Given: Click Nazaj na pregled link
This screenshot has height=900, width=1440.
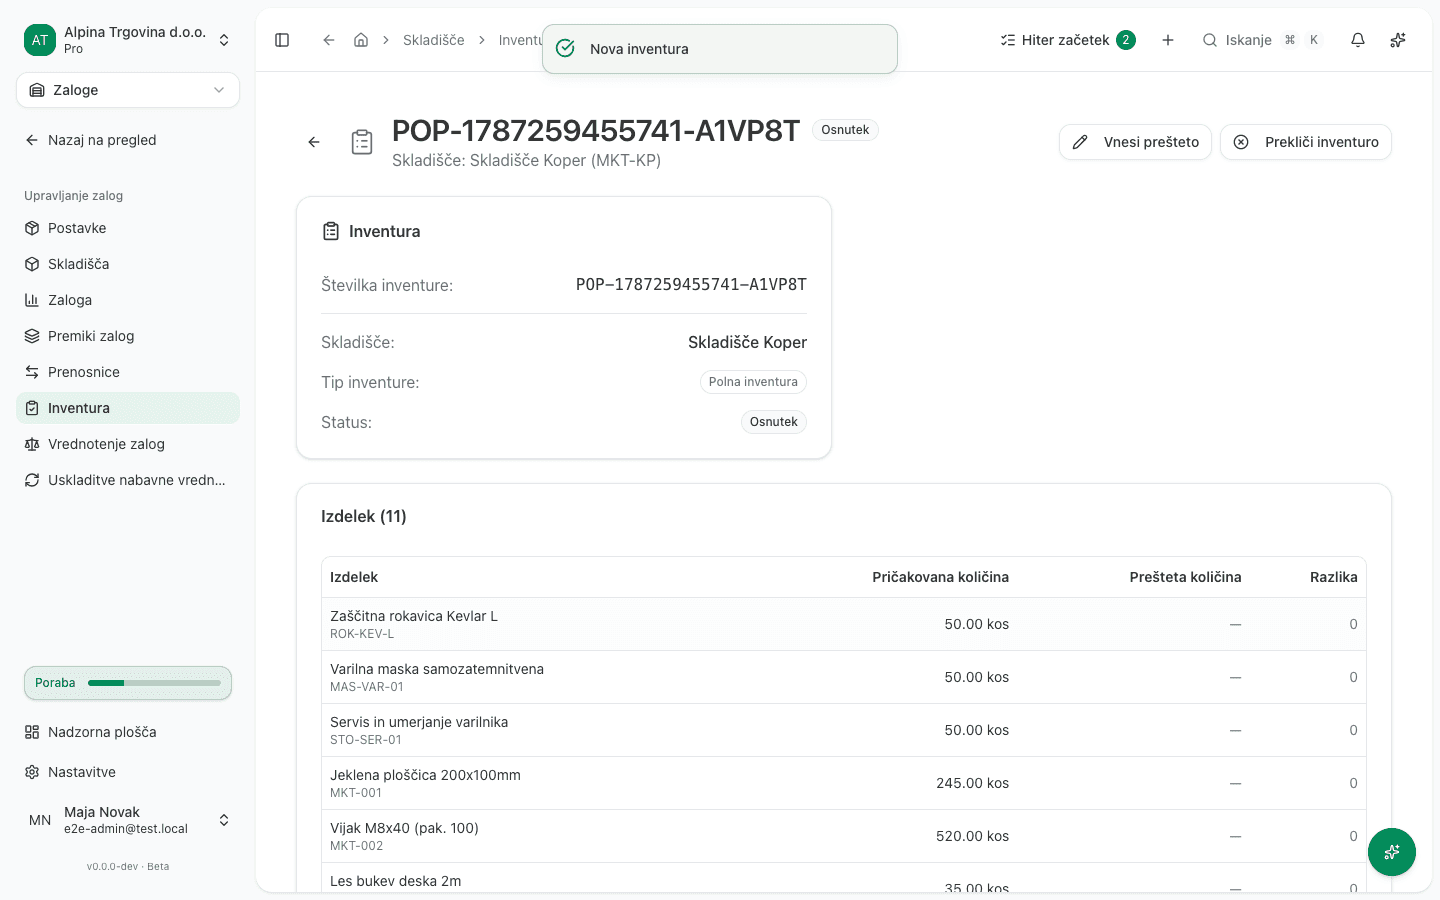Looking at the screenshot, I should pos(90,140).
